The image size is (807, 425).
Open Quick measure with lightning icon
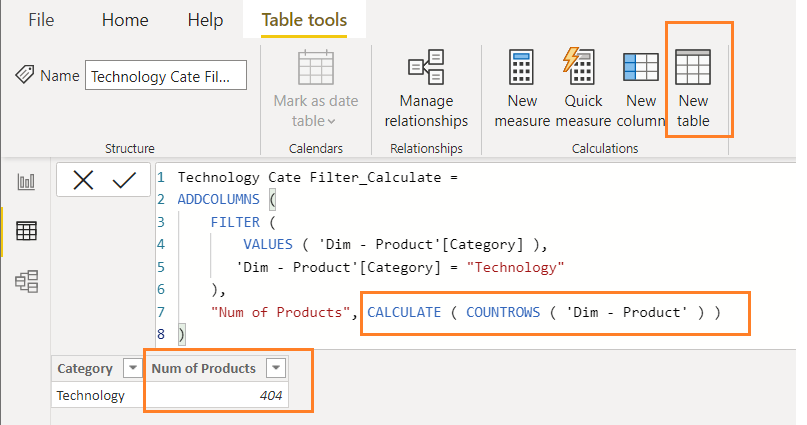click(580, 66)
